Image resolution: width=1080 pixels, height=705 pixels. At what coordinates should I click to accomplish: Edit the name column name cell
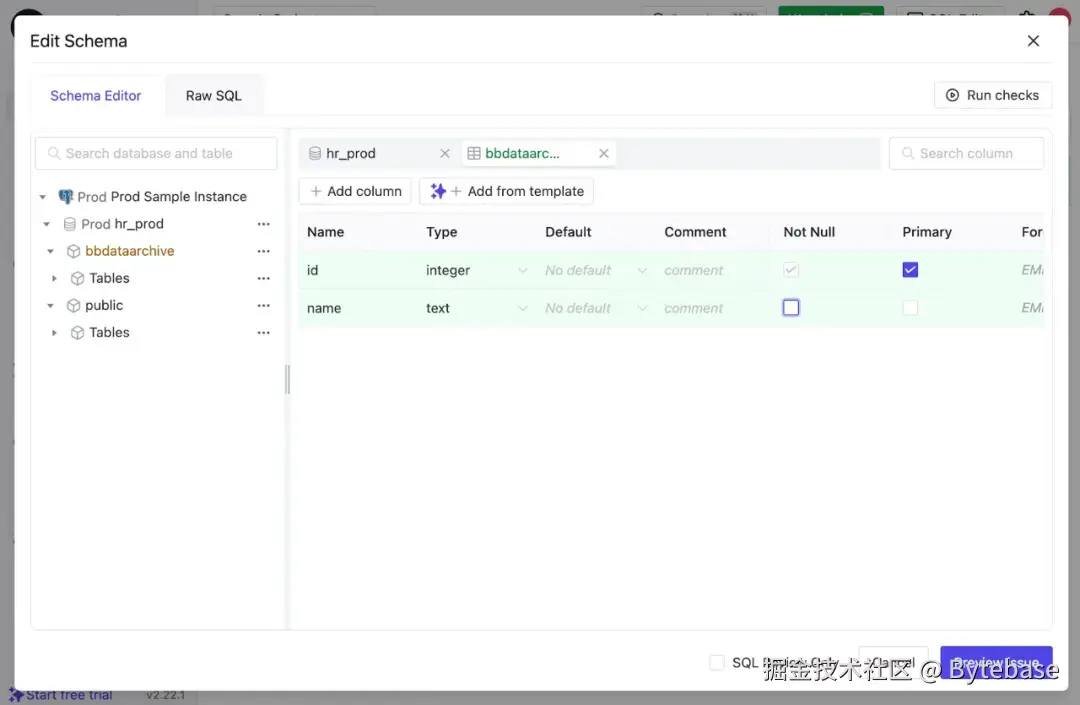point(359,308)
